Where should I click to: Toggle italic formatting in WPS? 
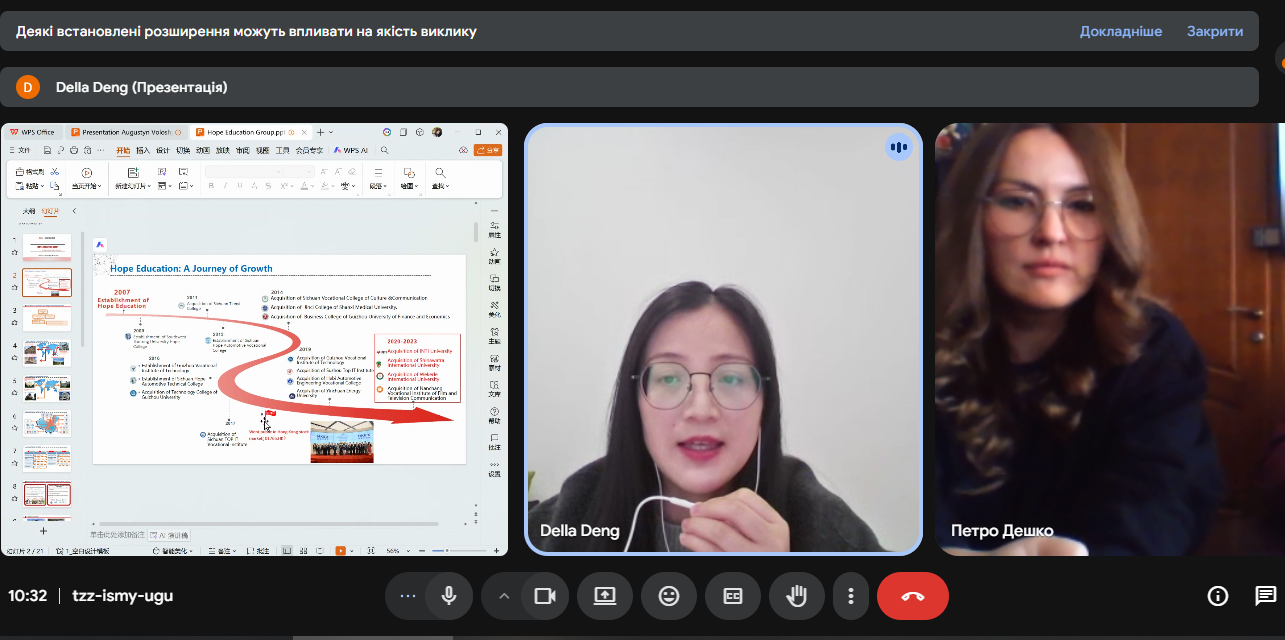pos(225,186)
